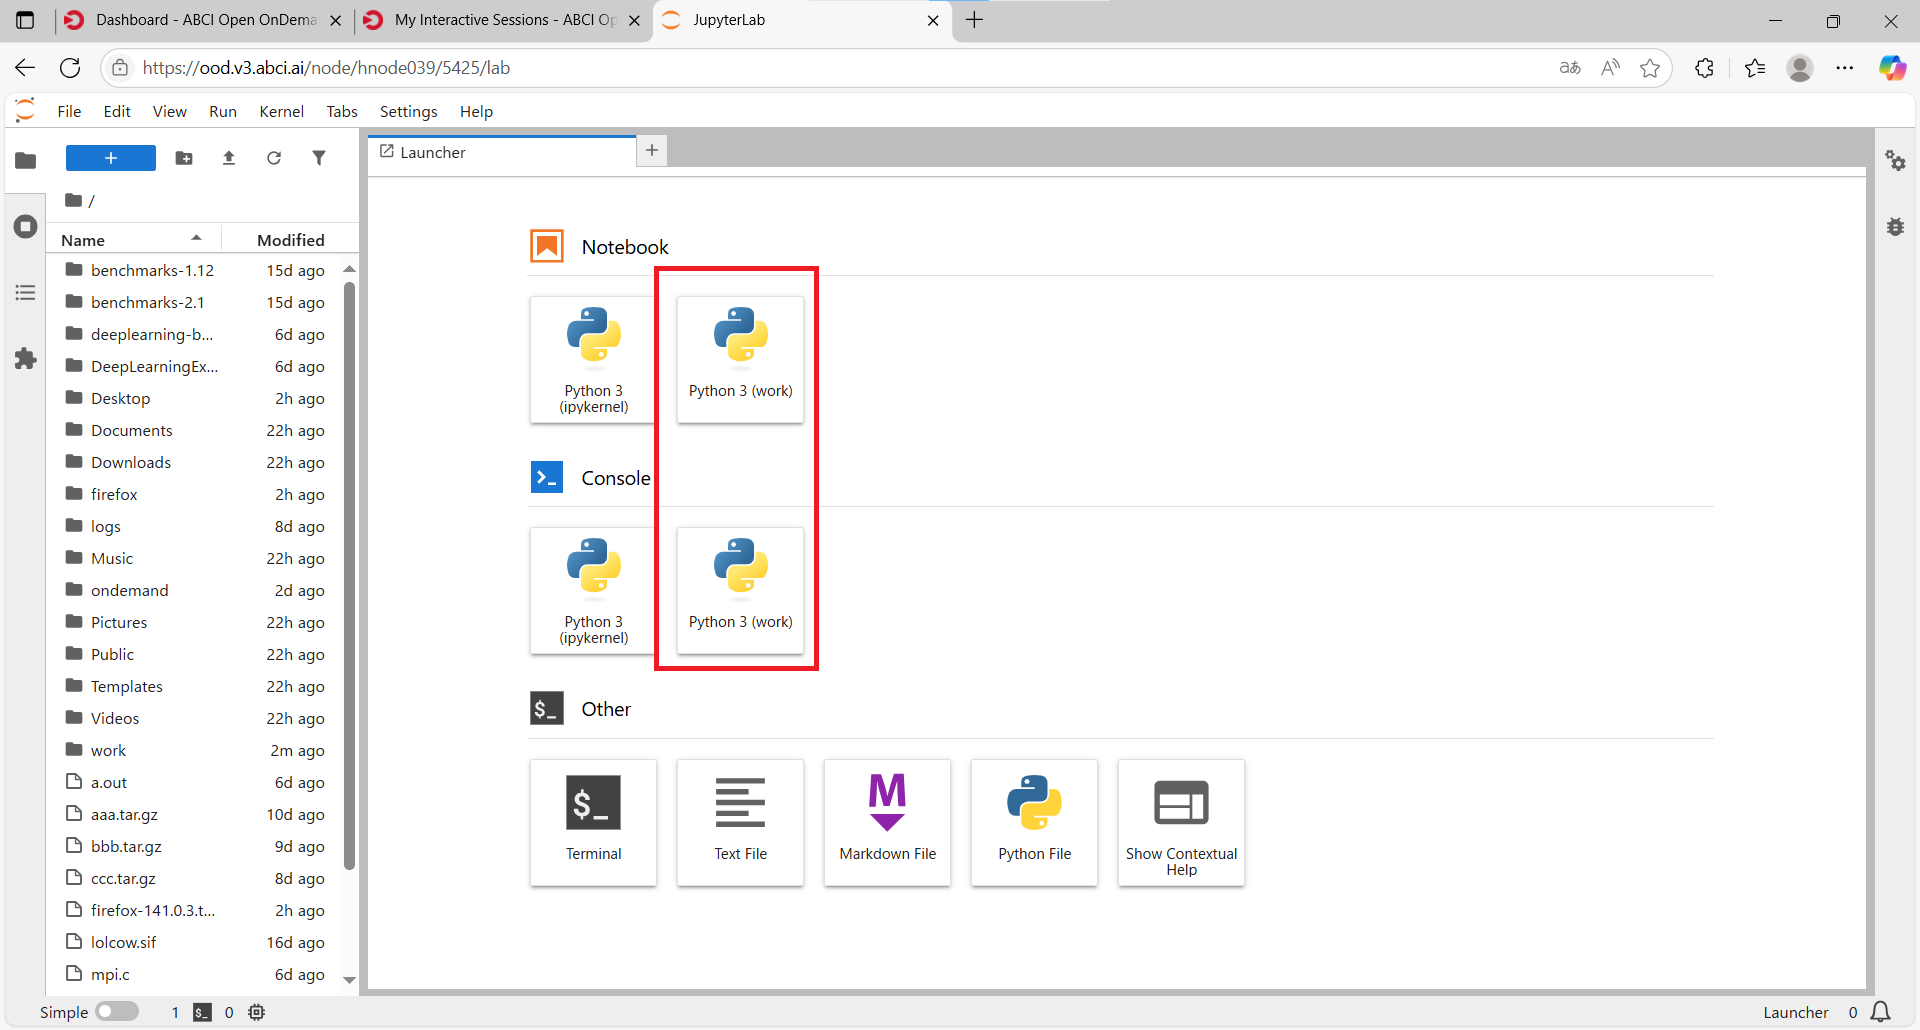The height and width of the screenshot is (1030, 1920).
Task: Add page to favorites star icon
Action: (x=1650, y=68)
